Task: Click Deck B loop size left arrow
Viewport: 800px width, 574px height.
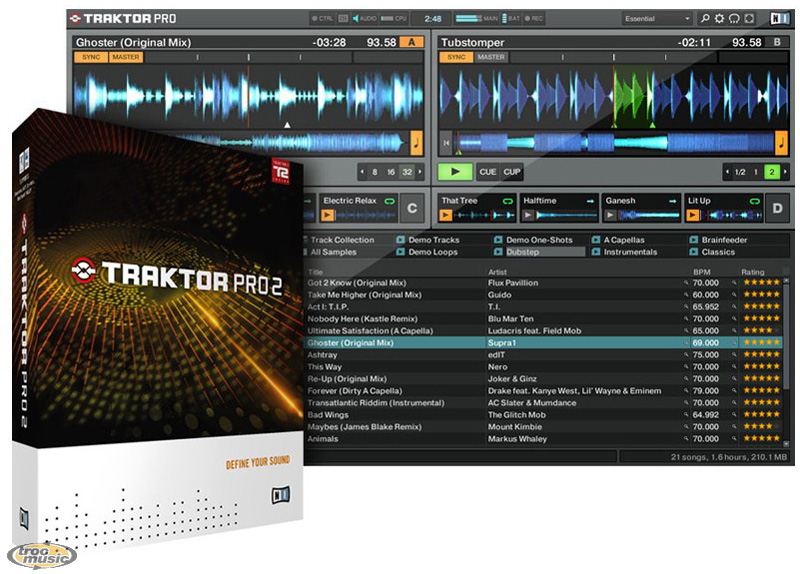Action: [x=727, y=172]
